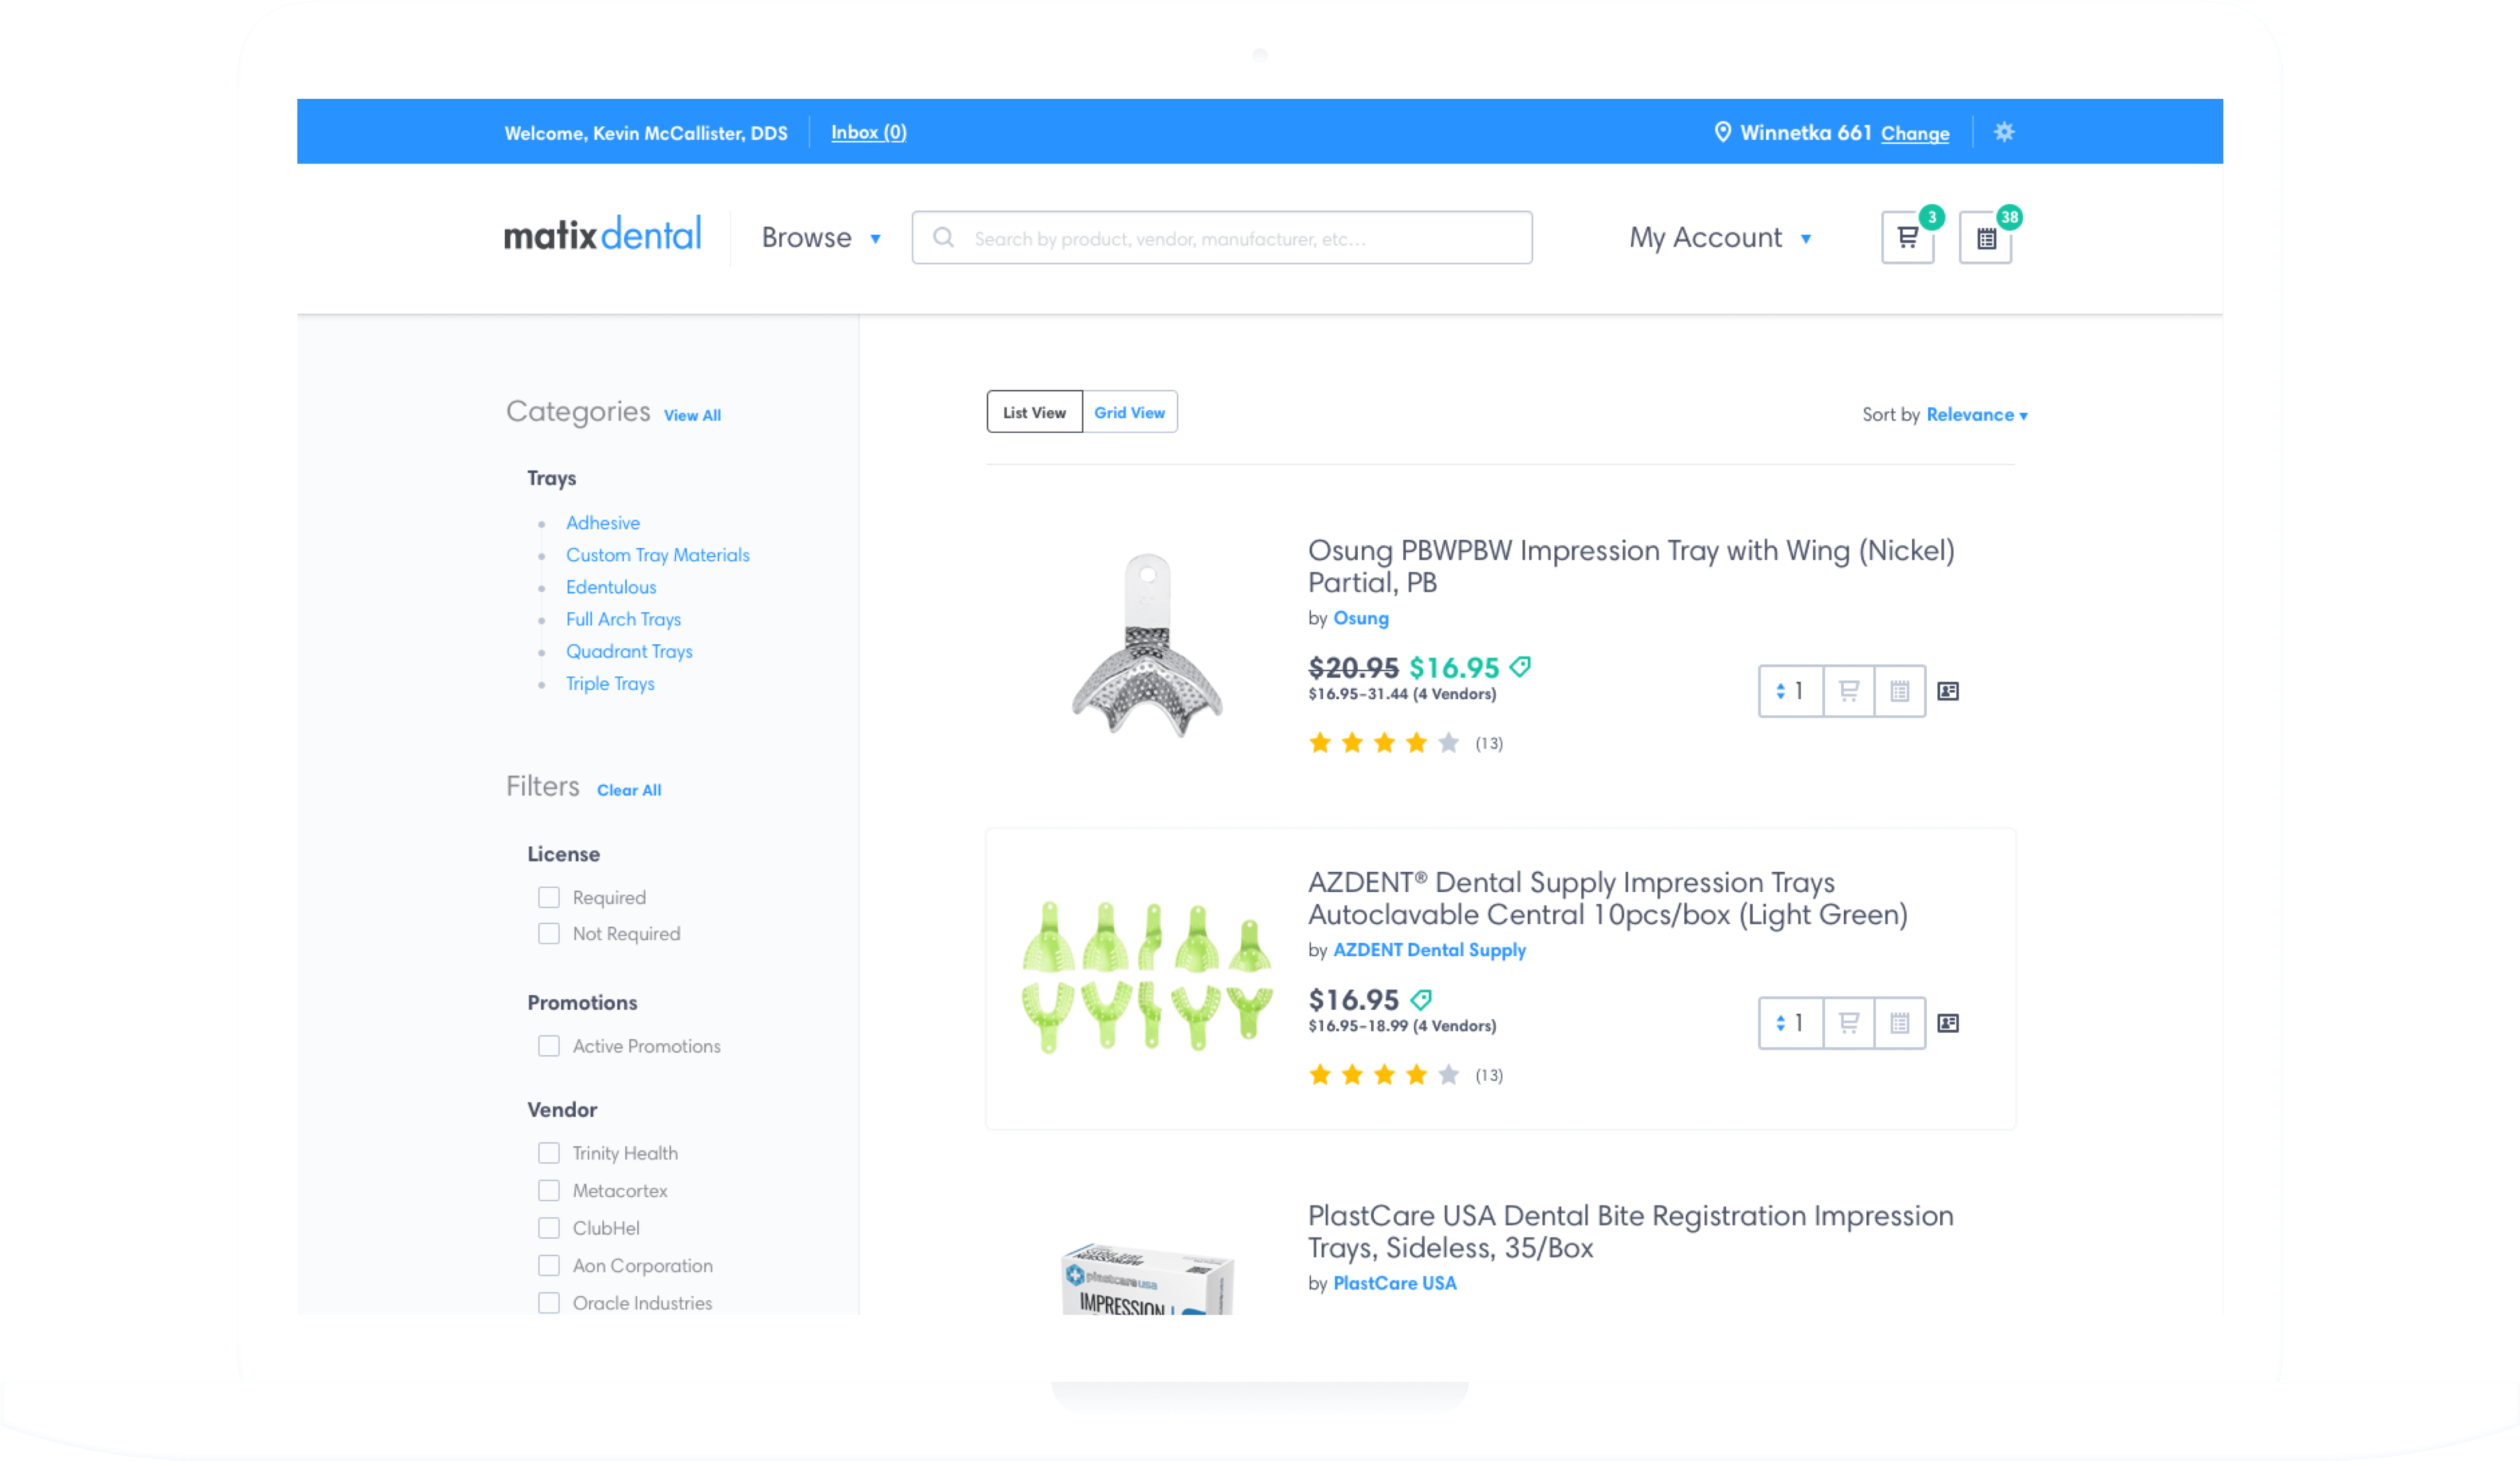Open vendor details card icon for AZDENT trays
This screenshot has height=1461, width=2520.
(1948, 1023)
